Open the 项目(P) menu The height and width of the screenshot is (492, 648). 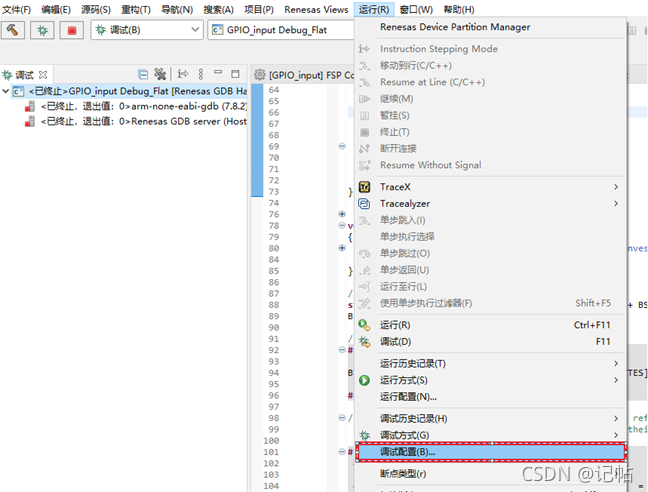point(259,9)
